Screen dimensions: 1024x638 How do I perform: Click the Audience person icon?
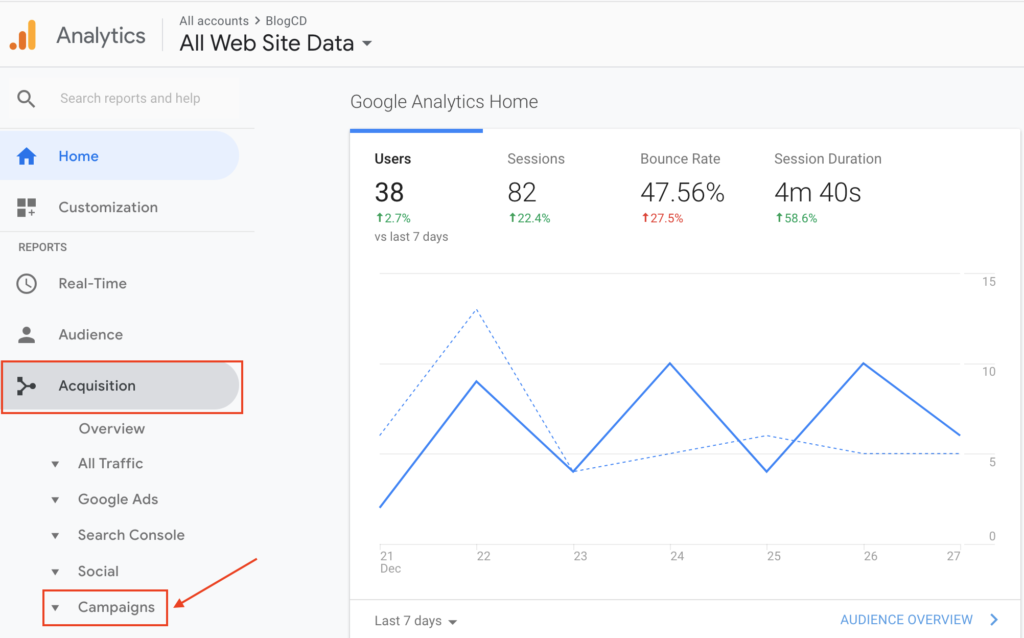coord(26,334)
